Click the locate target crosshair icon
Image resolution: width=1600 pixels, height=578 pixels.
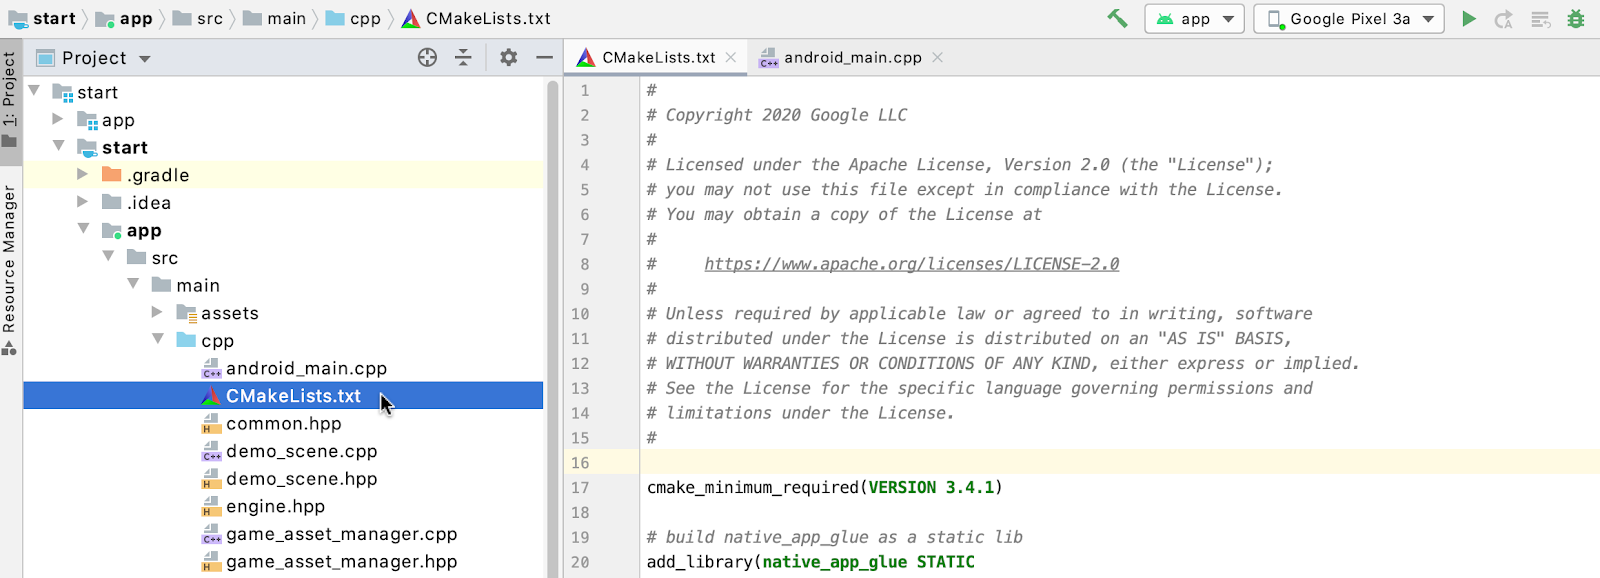tap(427, 58)
